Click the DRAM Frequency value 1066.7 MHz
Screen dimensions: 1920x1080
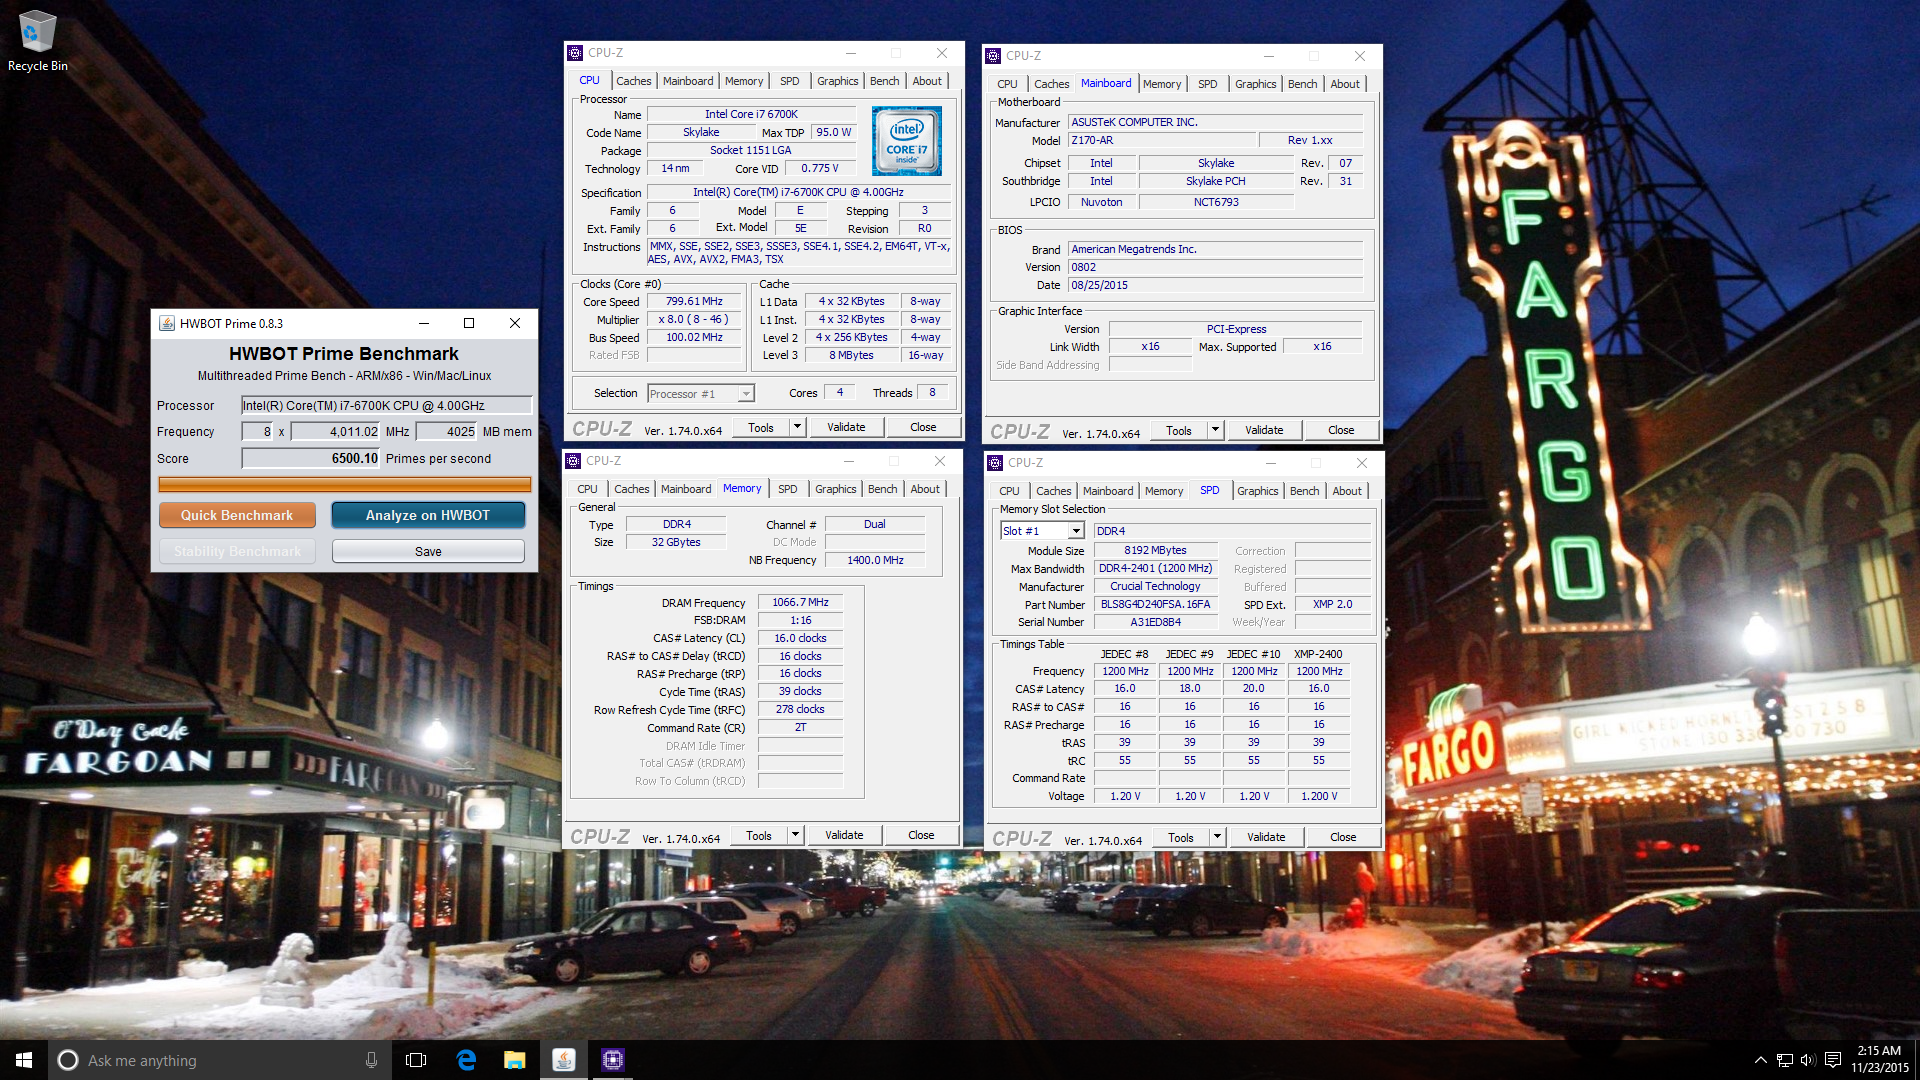pyautogui.click(x=800, y=602)
